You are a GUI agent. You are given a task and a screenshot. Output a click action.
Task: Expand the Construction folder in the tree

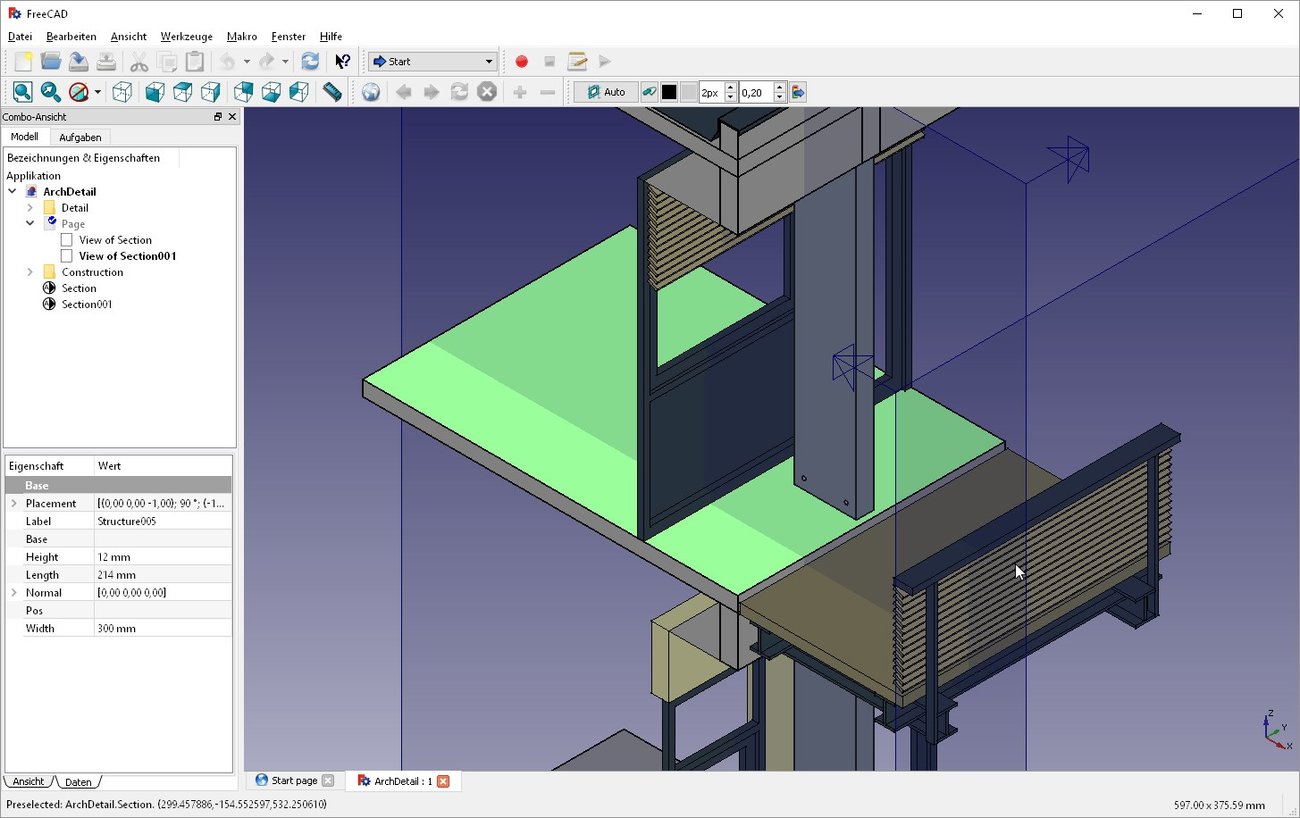pos(29,271)
